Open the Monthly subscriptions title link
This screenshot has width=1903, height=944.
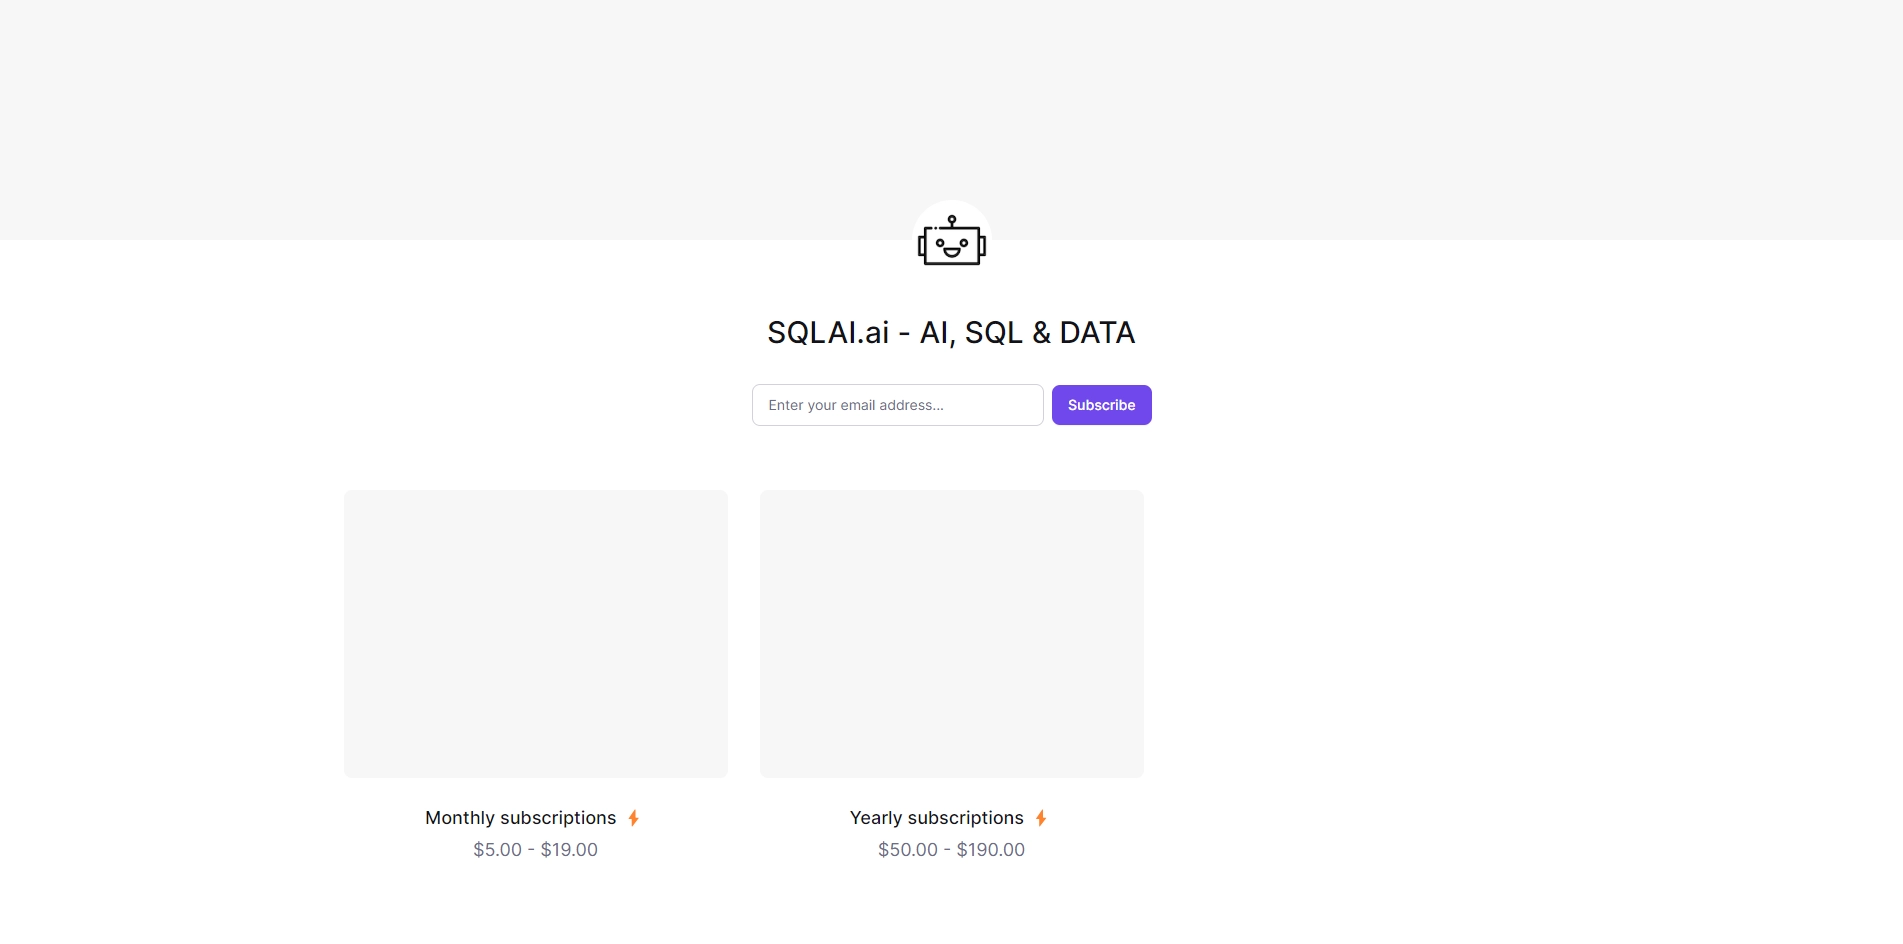point(521,818)
